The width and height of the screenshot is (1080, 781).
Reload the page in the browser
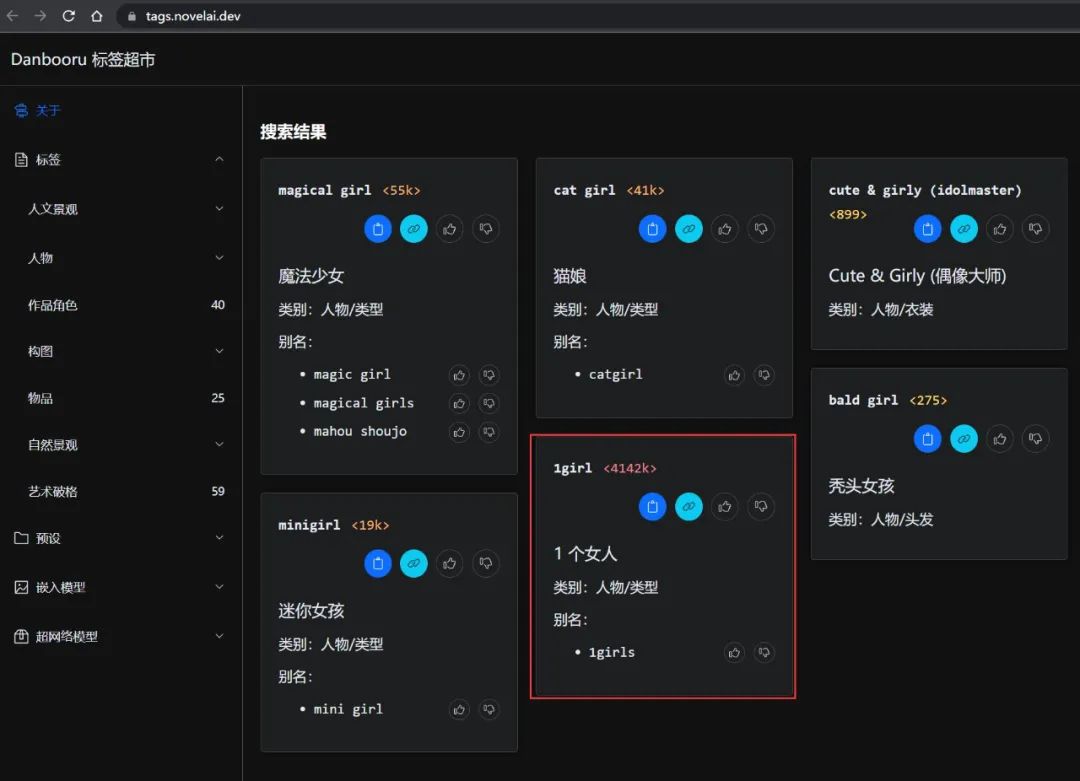coord(68,16)
